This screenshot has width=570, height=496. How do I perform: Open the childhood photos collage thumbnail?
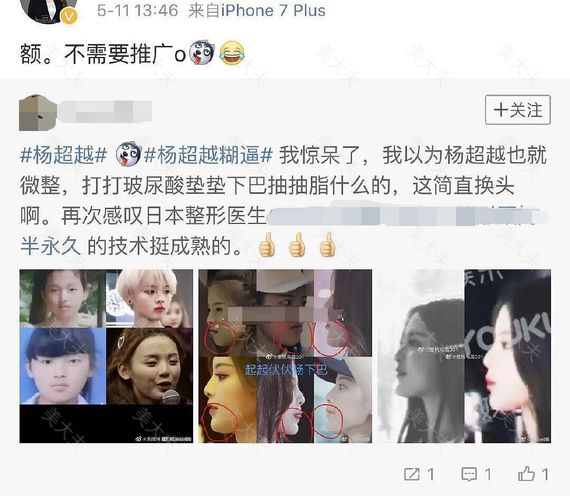106,356
